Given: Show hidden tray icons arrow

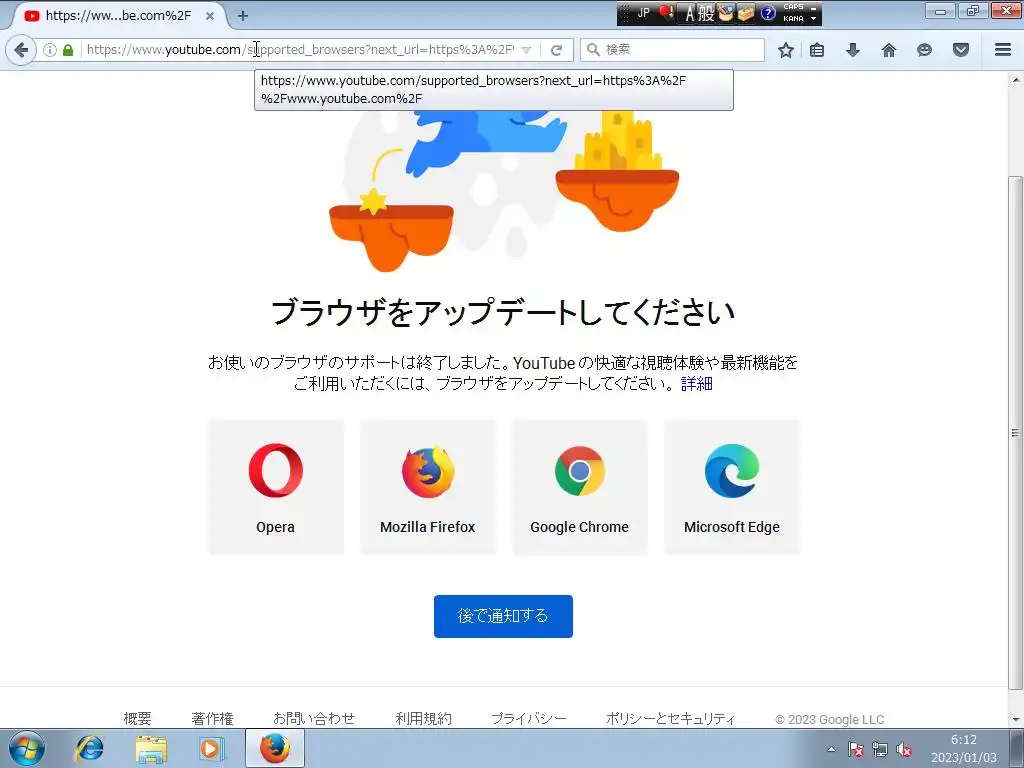Looking at the screenshot, I should 831,749.
